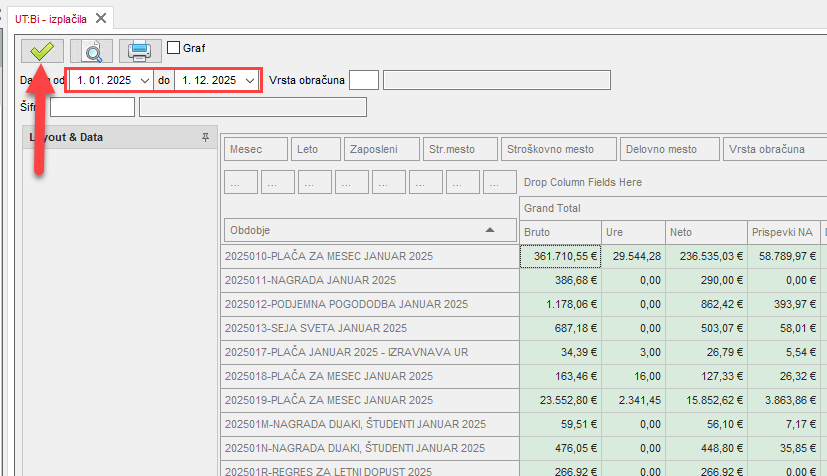
Task: Click Prispevki cell 58.789,97 €
Action: (784, 256)
